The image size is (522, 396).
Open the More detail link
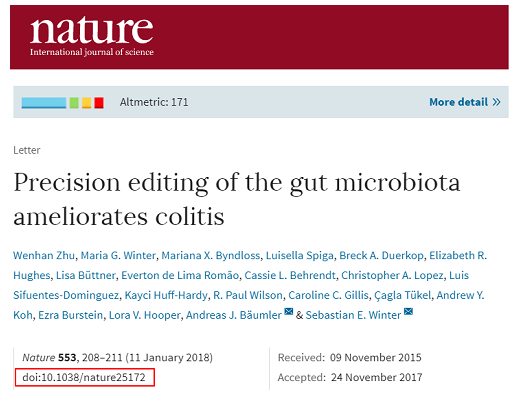click(465, 102)
